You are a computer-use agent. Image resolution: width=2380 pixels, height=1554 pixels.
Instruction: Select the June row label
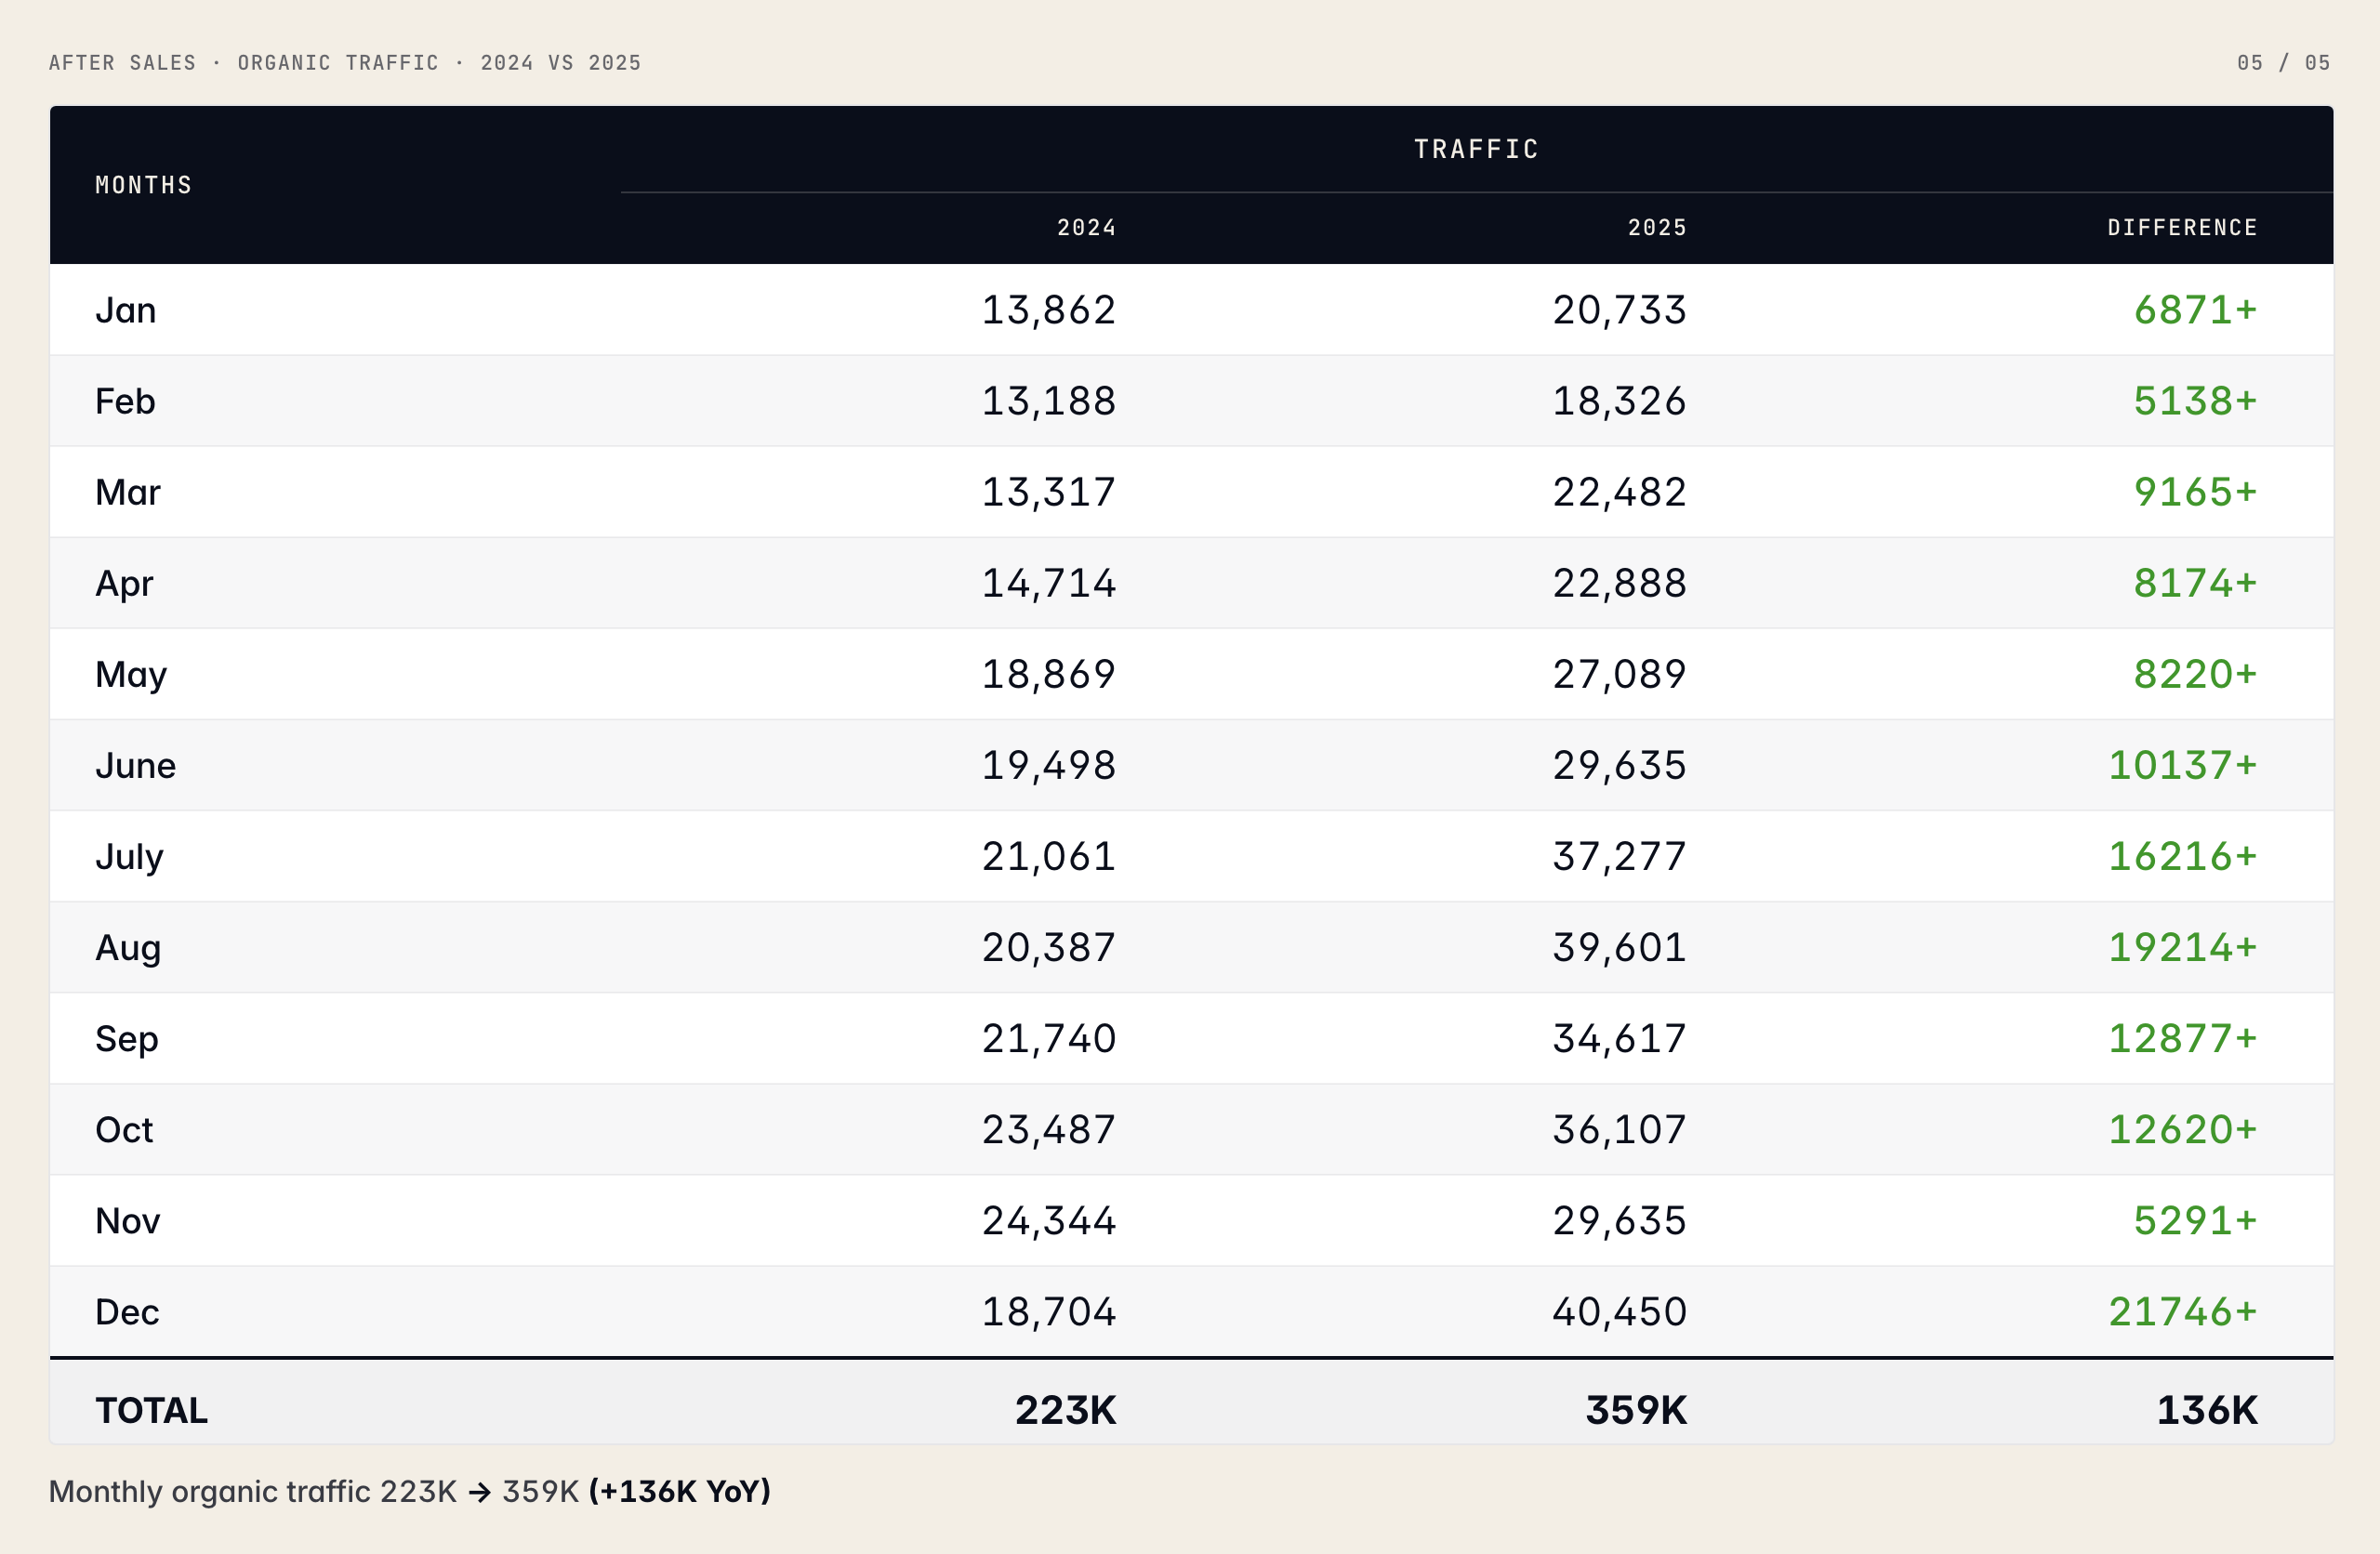(x=135, y=765)
